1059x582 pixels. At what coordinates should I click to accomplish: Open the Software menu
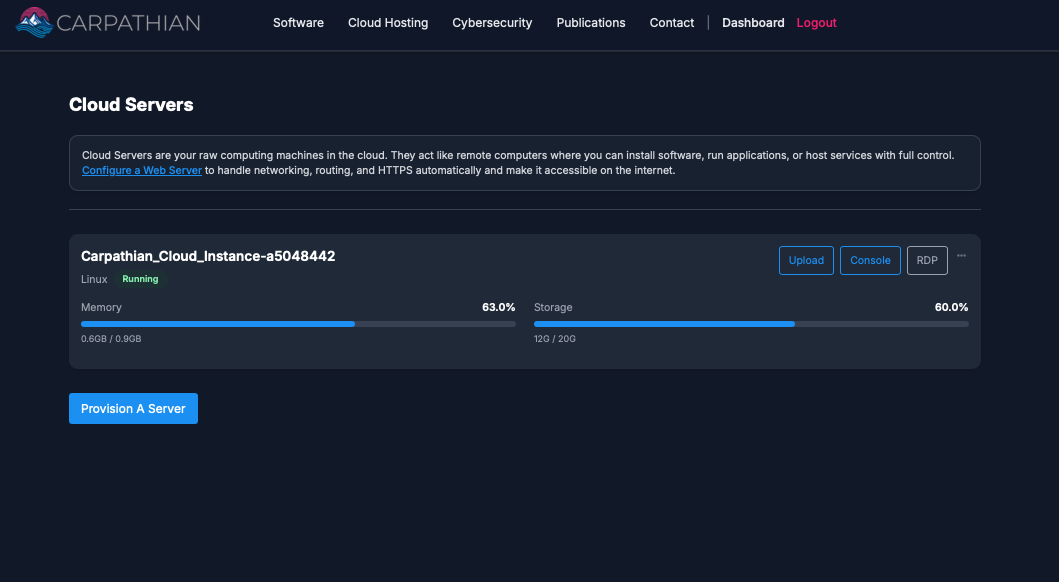pyautogui.click(x=298, y=22)
